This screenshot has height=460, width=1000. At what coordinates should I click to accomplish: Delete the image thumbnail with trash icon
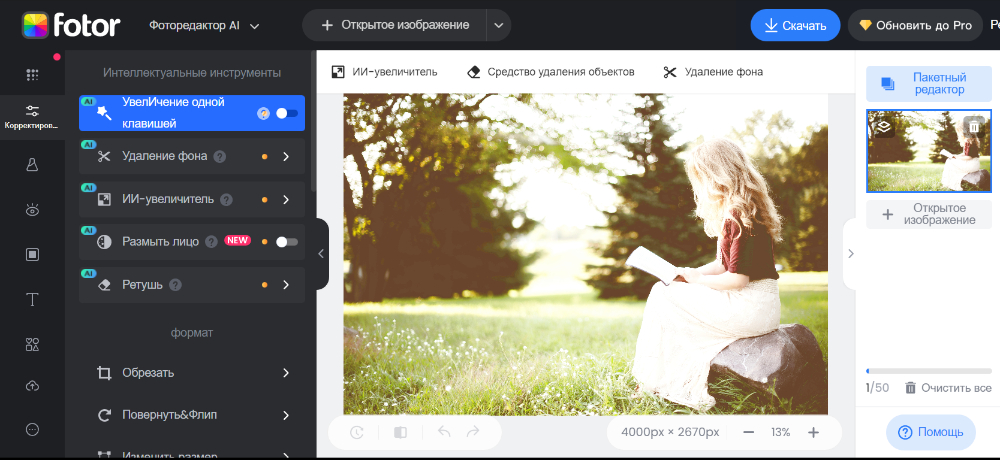click(974, 126)
